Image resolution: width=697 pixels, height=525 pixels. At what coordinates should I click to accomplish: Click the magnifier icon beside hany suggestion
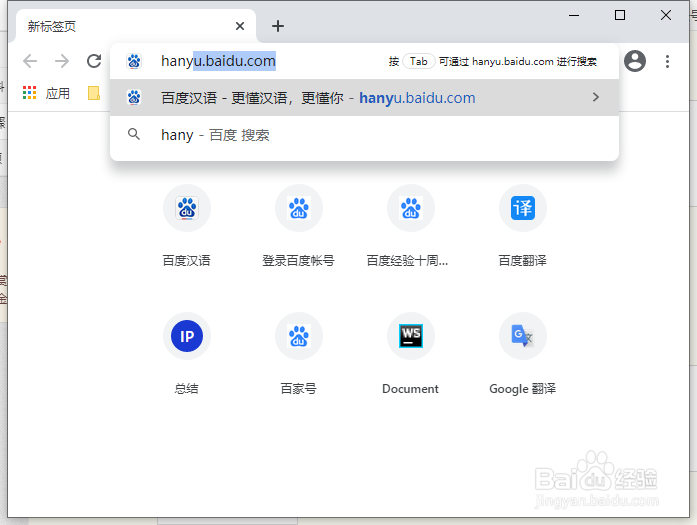134,134
